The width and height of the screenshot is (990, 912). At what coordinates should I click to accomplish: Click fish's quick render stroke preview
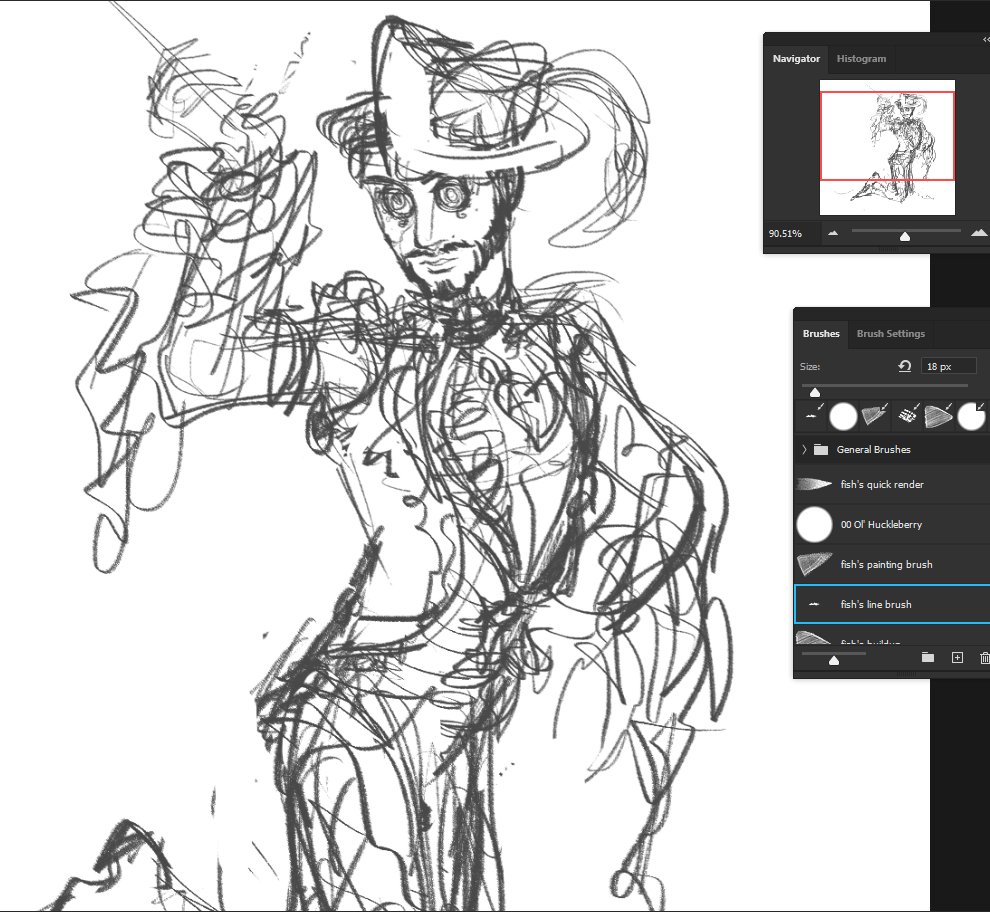pos(814,484)
